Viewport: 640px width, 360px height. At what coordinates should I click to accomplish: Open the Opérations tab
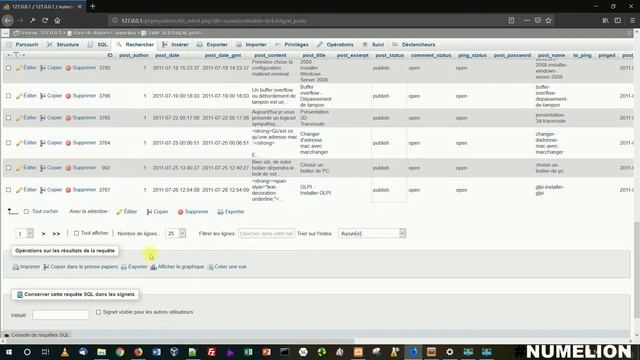point(335,44)
